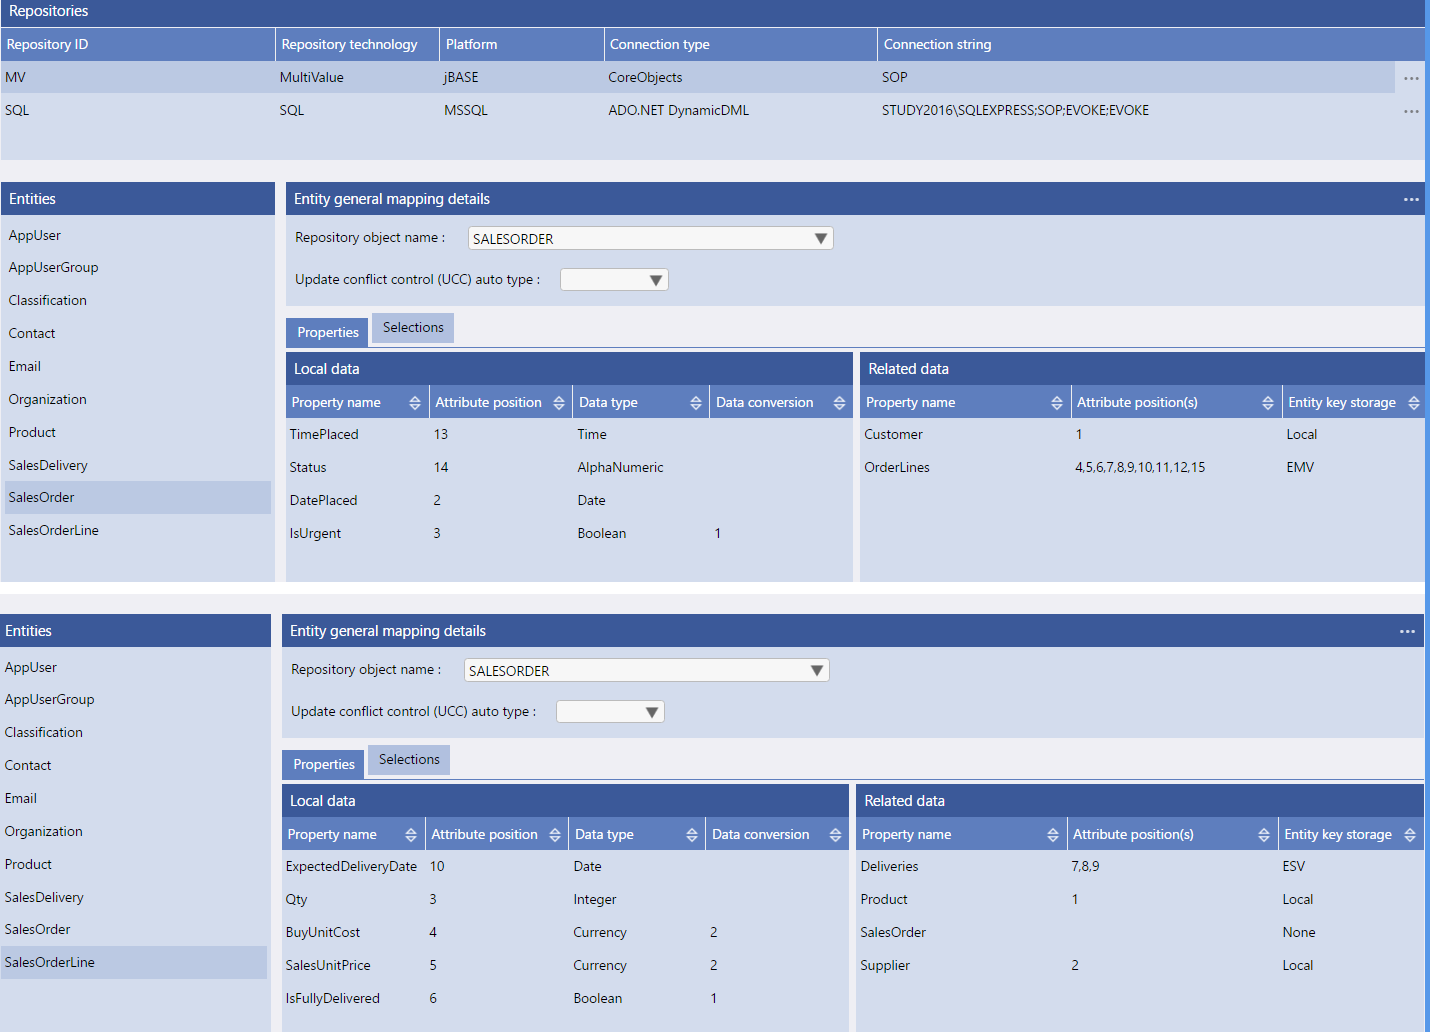Select the Deliveries related data row

click(1140, 866)
